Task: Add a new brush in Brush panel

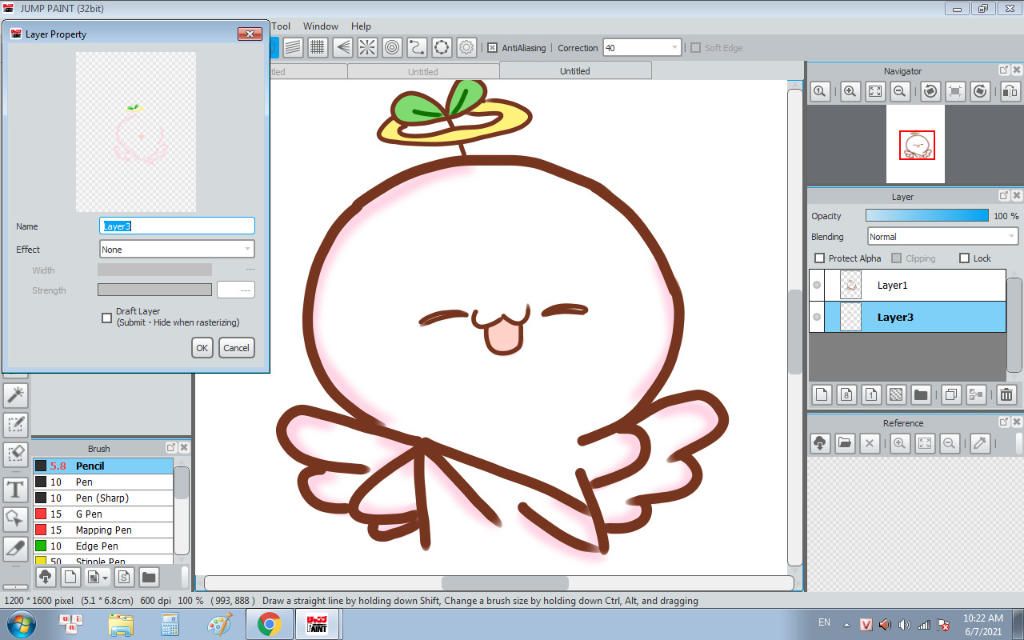Action: [71, 577]
